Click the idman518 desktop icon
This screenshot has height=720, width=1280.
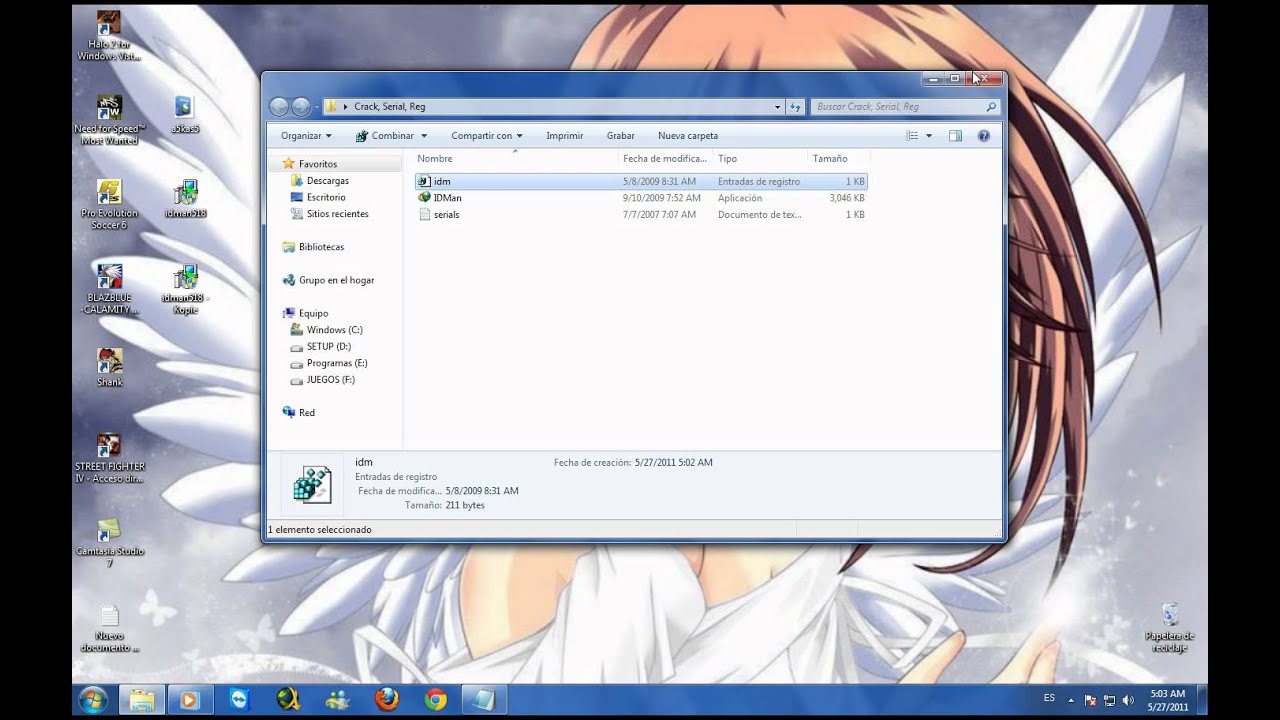(x=185, y=199)
